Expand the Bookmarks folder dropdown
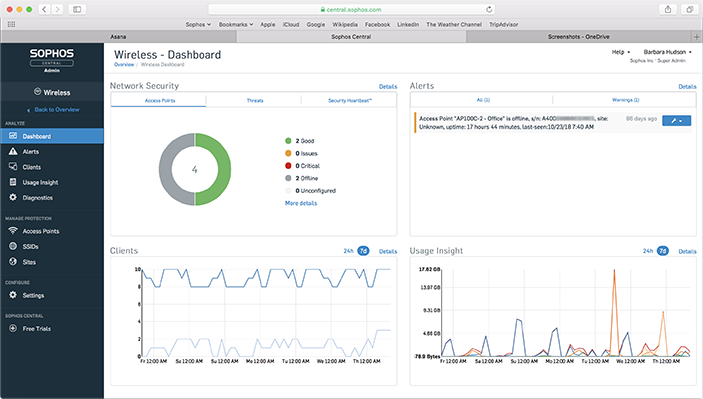Screen dimensions: 703x399 [x=236, y=24]
